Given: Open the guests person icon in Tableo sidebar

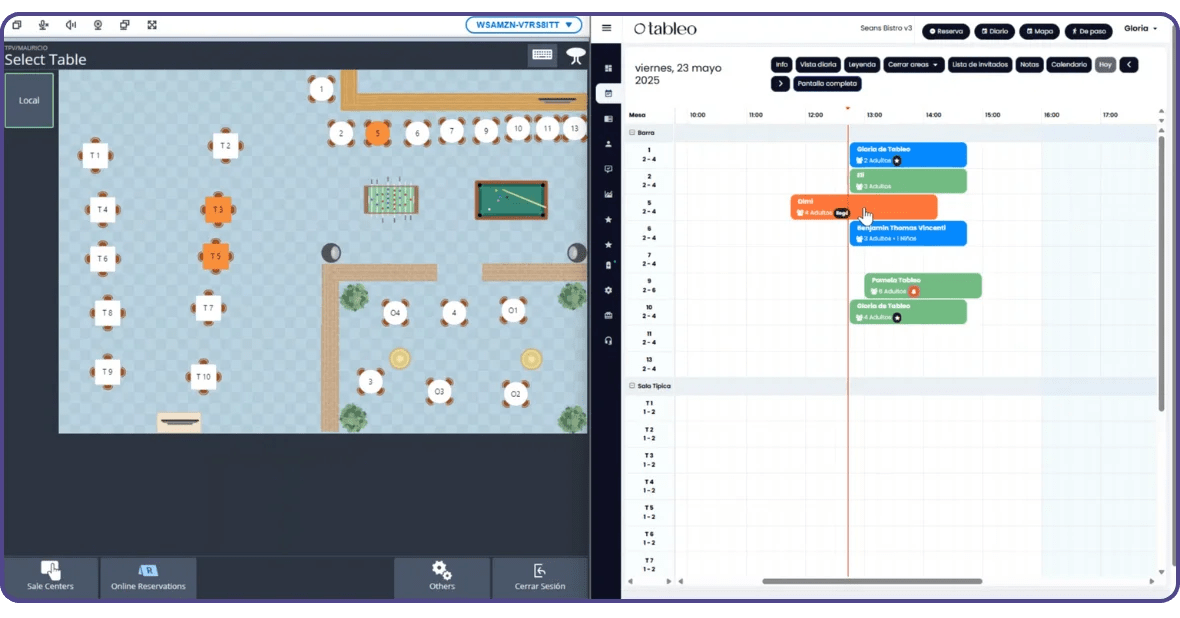Looking at the screenshot, I should point(608,144).
